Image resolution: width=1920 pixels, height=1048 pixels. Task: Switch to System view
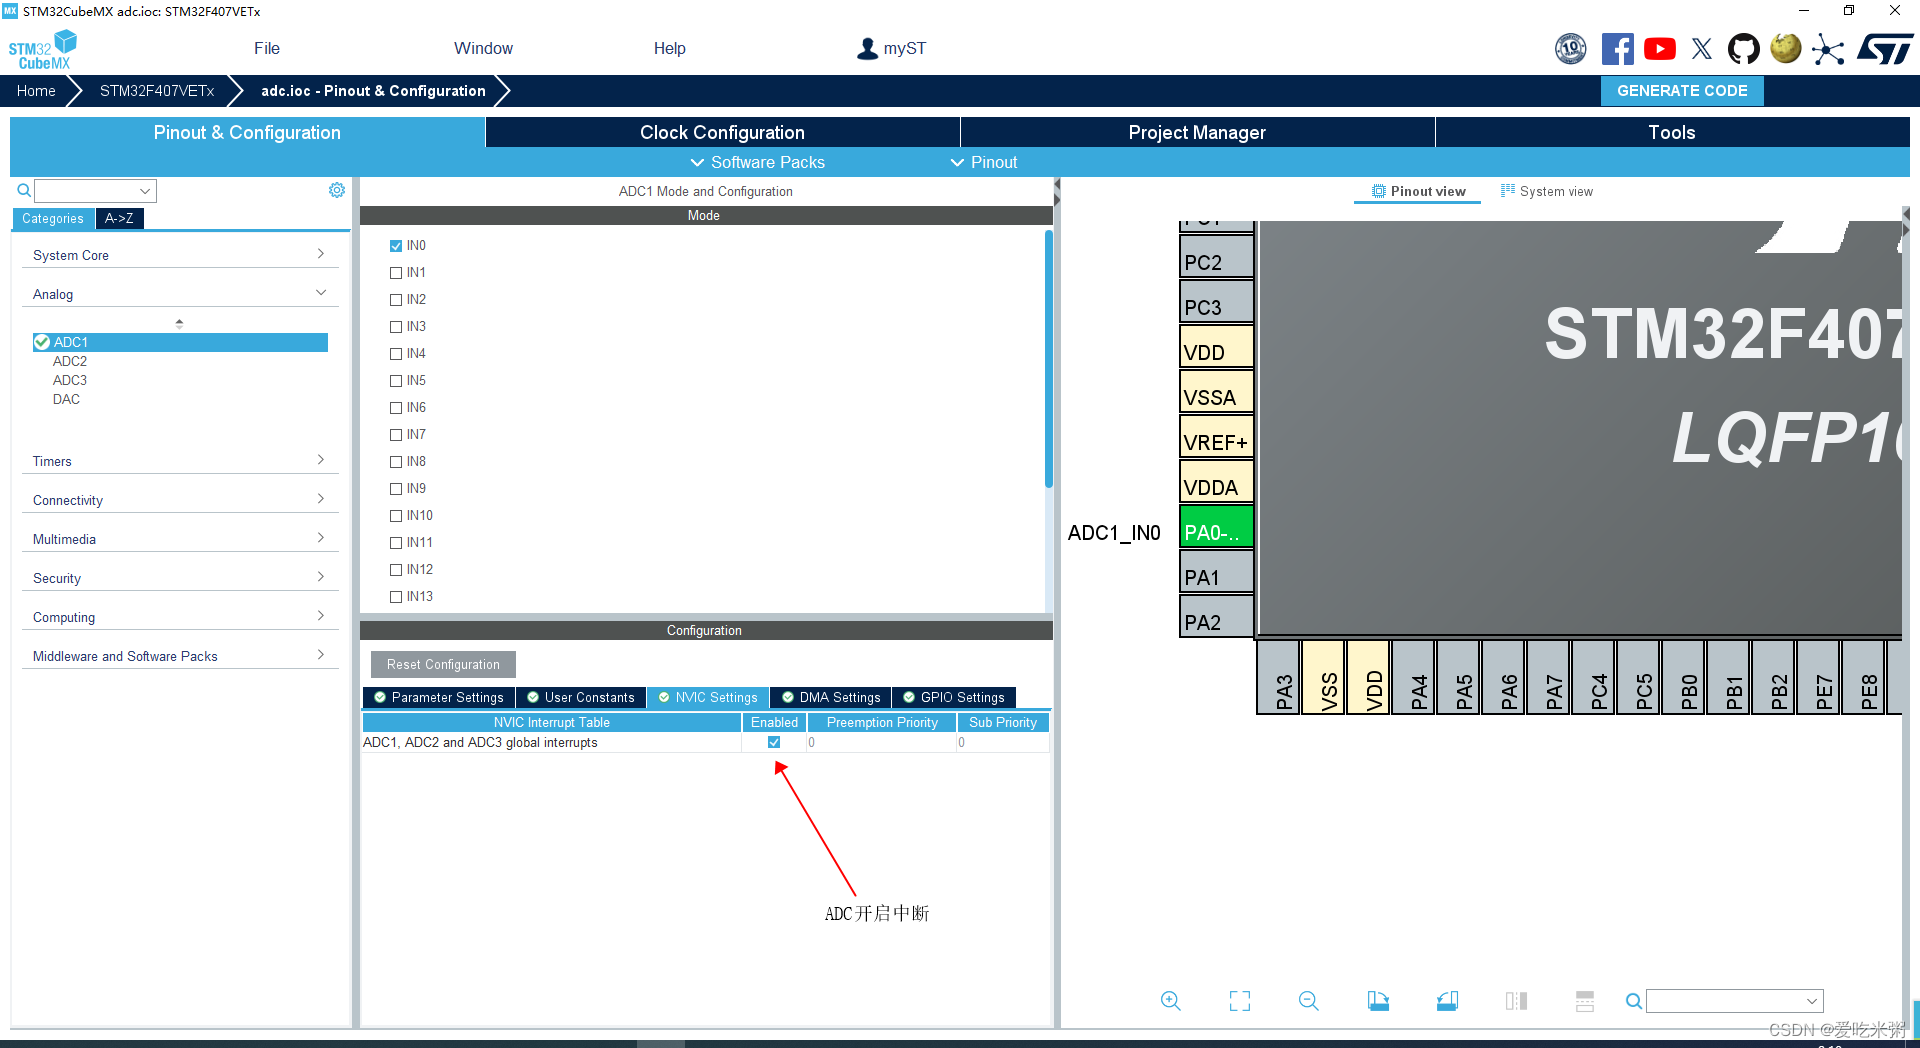1547,191
